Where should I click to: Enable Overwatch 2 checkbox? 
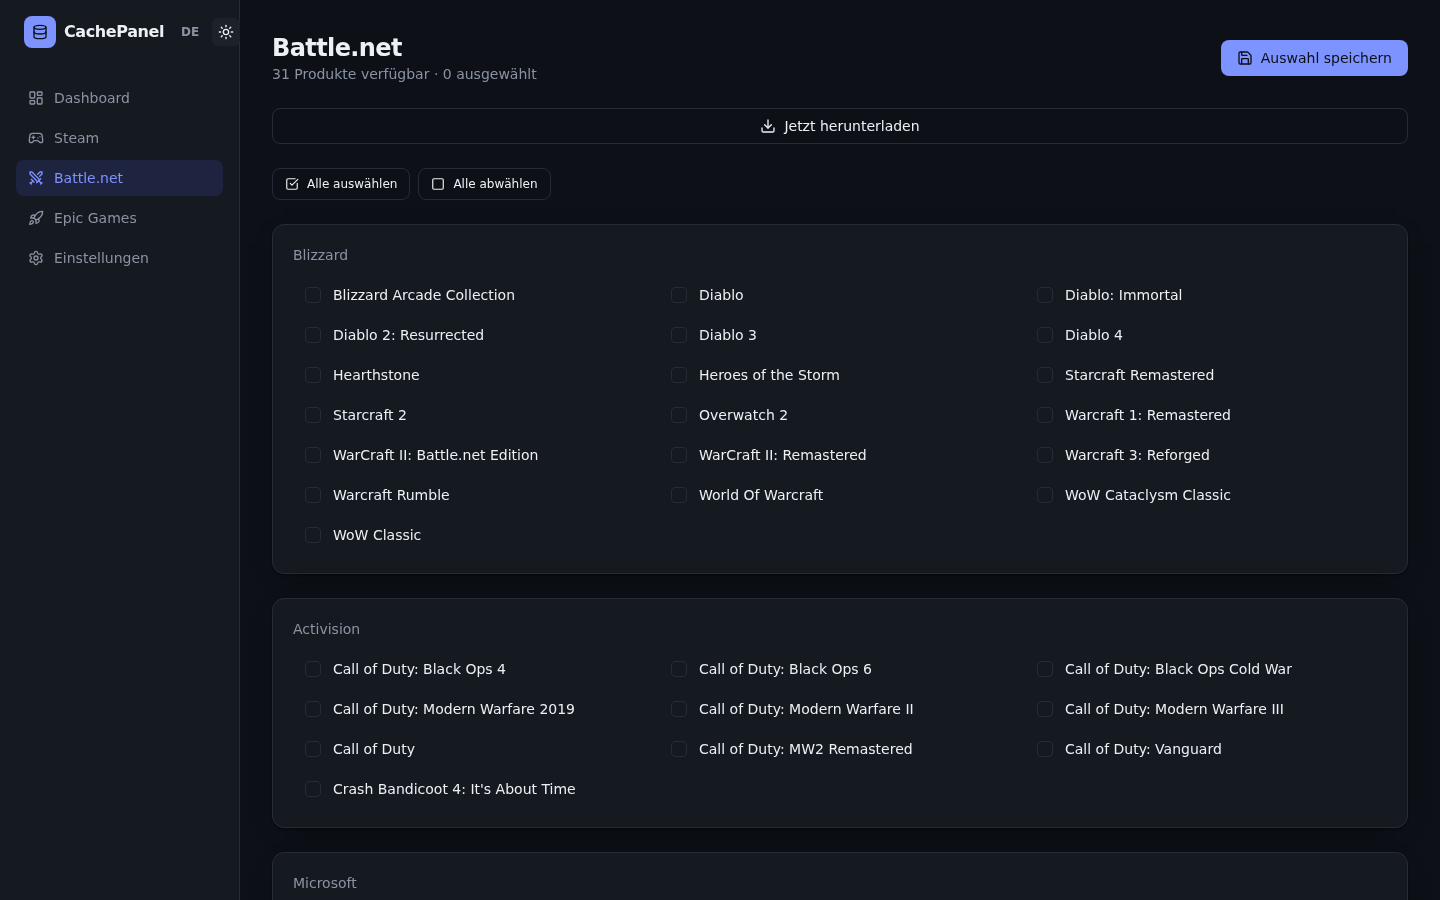click(x=679, y=415)
